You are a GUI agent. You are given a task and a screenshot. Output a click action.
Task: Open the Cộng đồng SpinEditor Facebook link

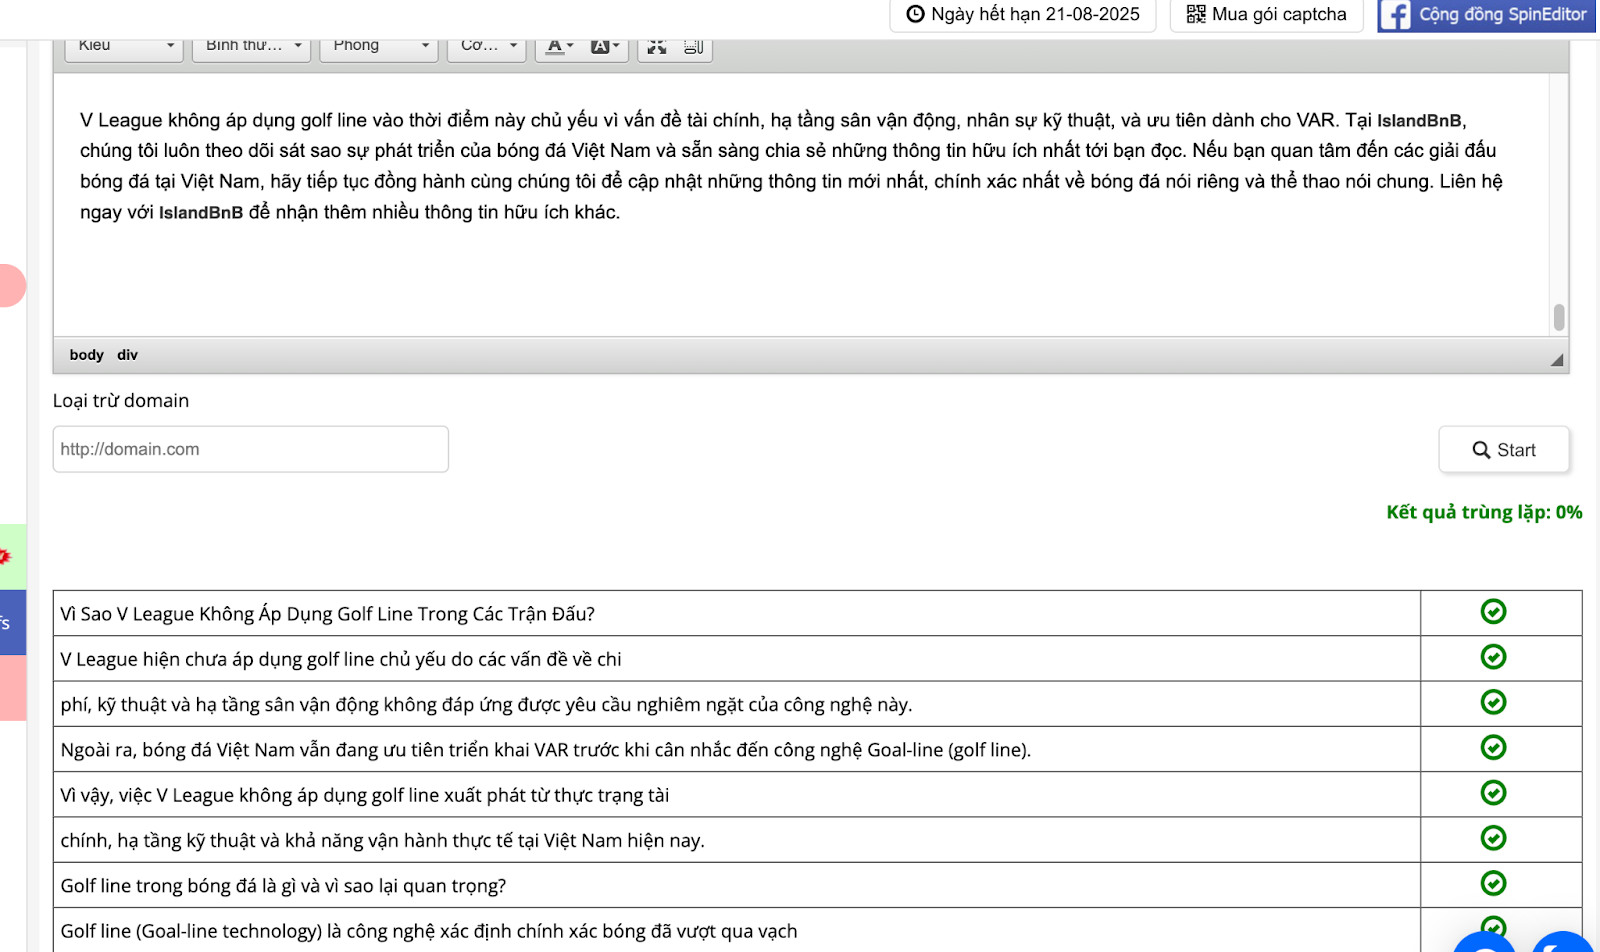pos(1486,15)
